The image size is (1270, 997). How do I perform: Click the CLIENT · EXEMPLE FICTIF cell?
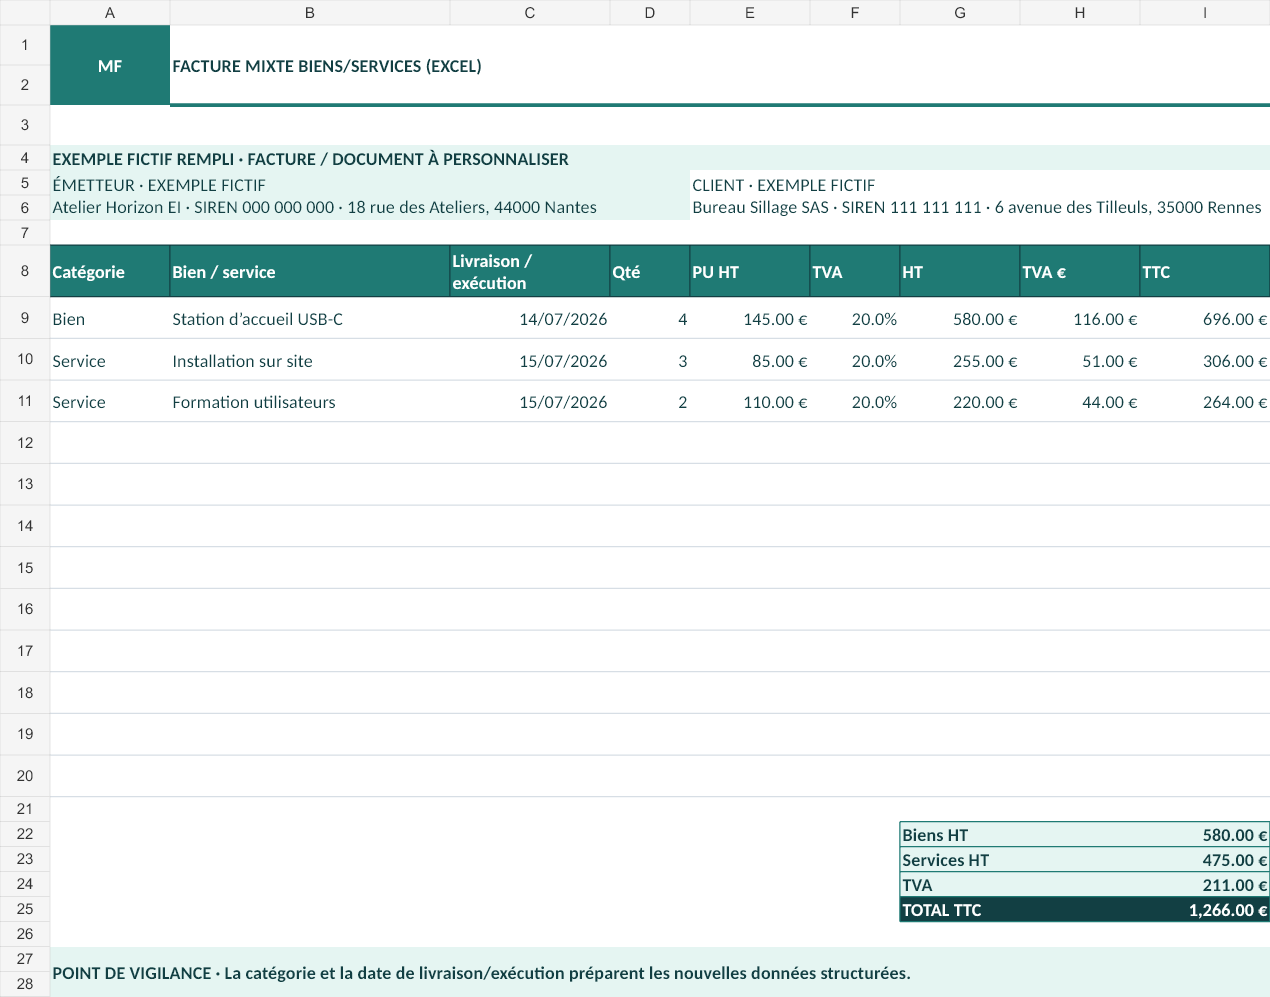coord(980,184)
